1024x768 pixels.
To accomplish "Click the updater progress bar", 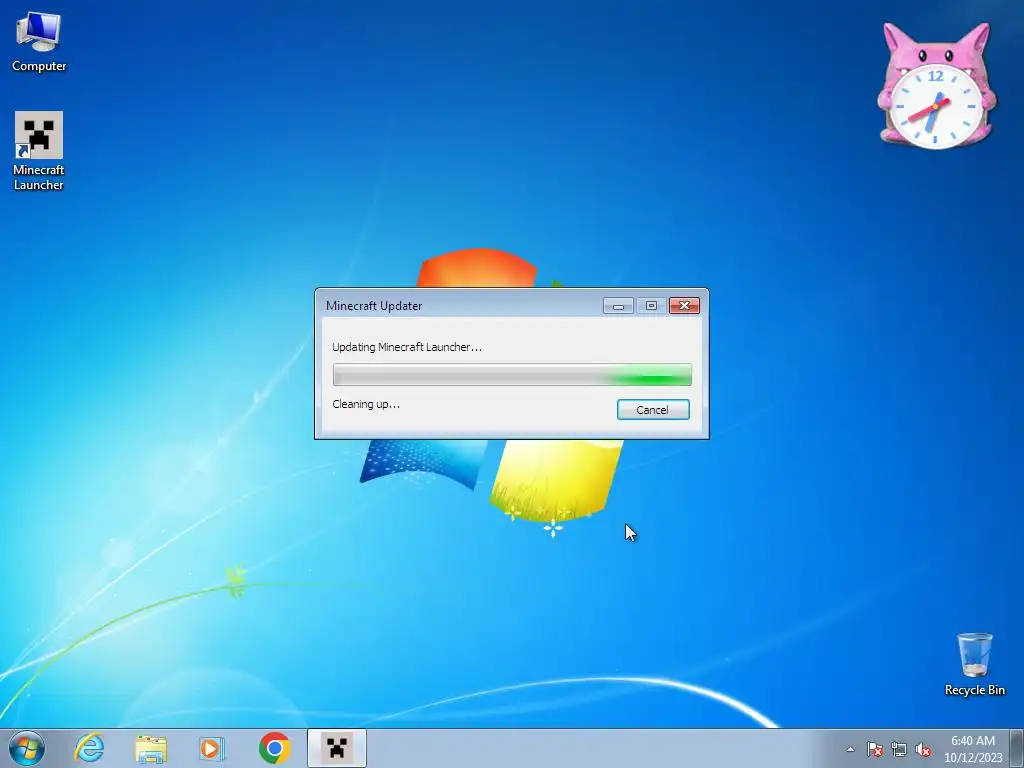I will point(512,375).
